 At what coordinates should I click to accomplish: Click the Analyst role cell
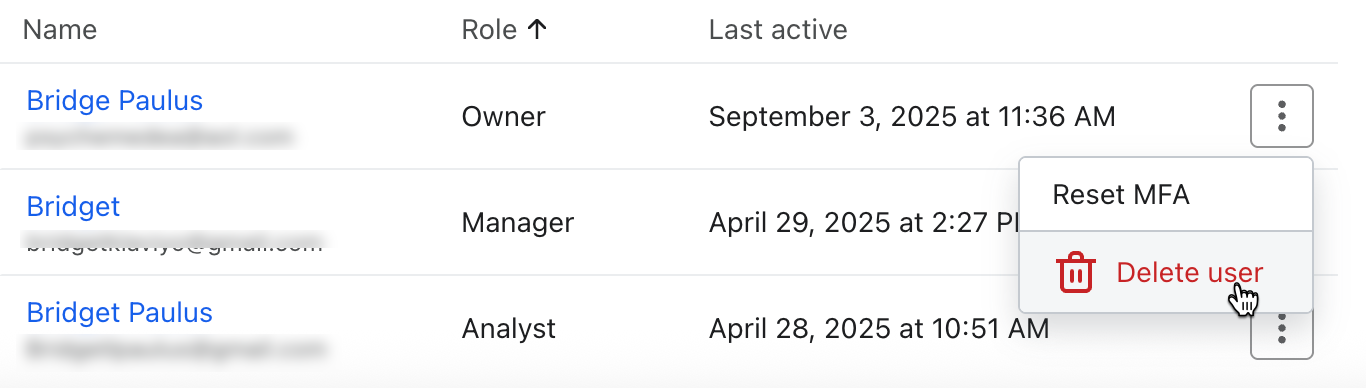[508, 328]
